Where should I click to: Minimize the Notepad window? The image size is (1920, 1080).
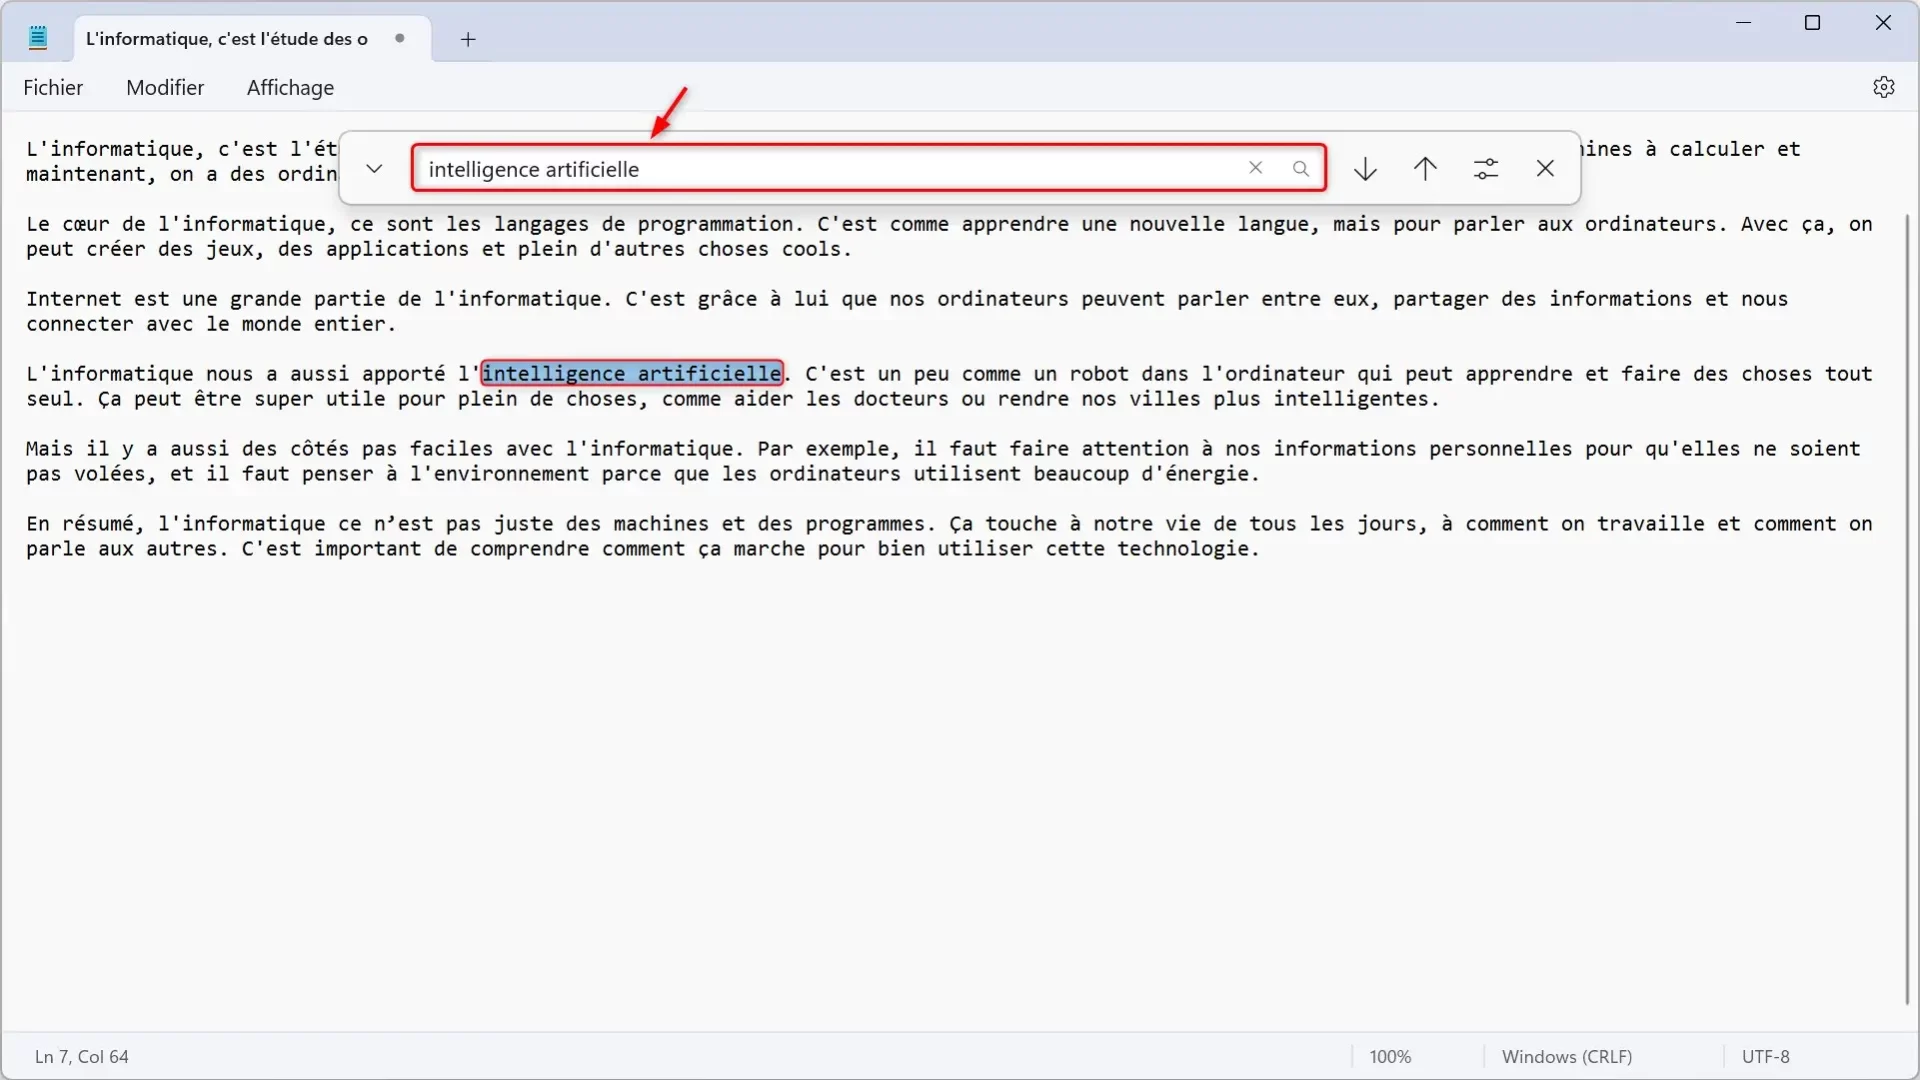(1744, 22)
